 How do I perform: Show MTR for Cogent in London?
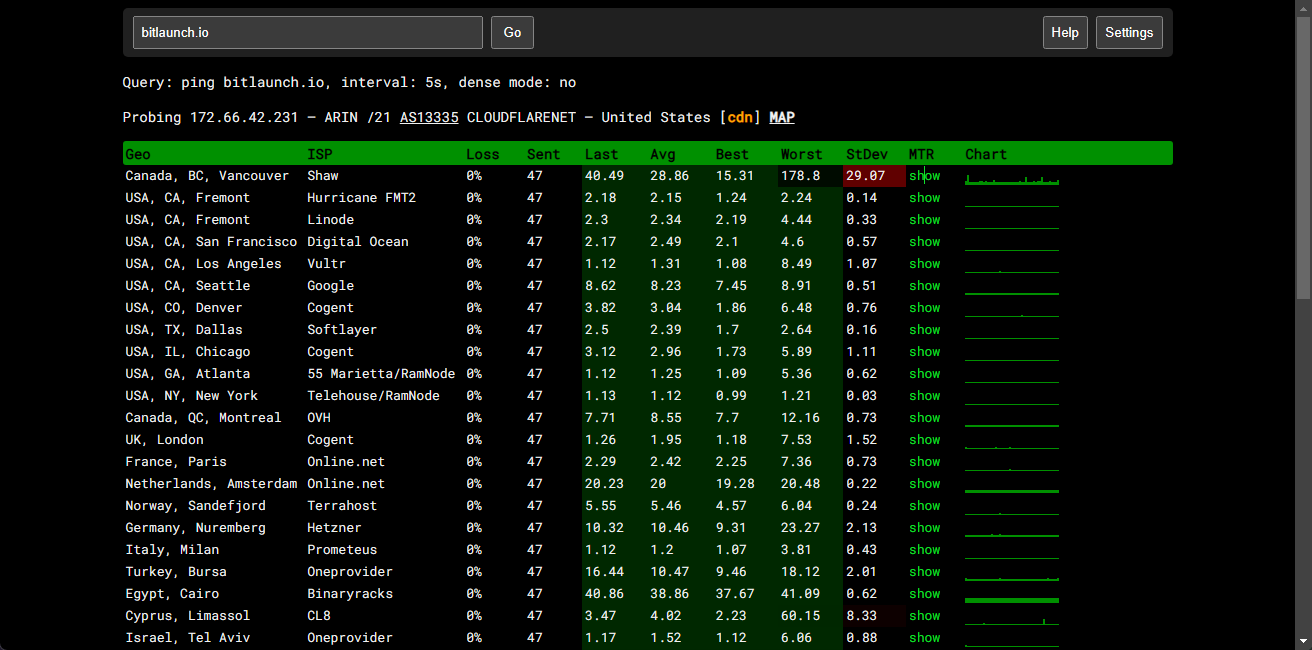tap(923, 439)
